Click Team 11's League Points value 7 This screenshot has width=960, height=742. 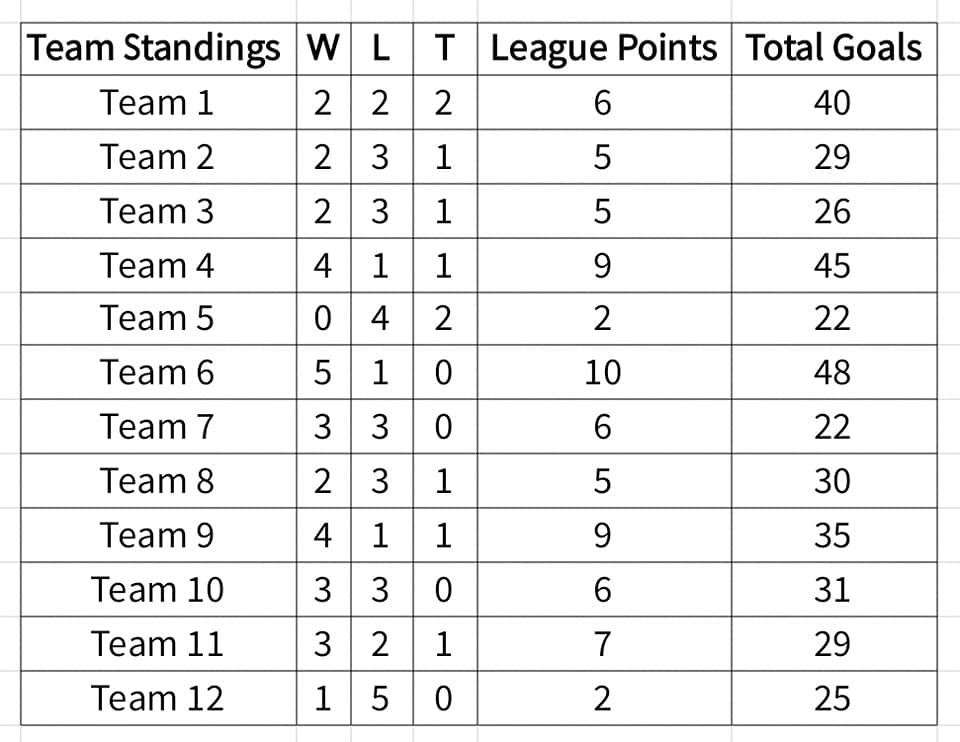click(604, 644)
